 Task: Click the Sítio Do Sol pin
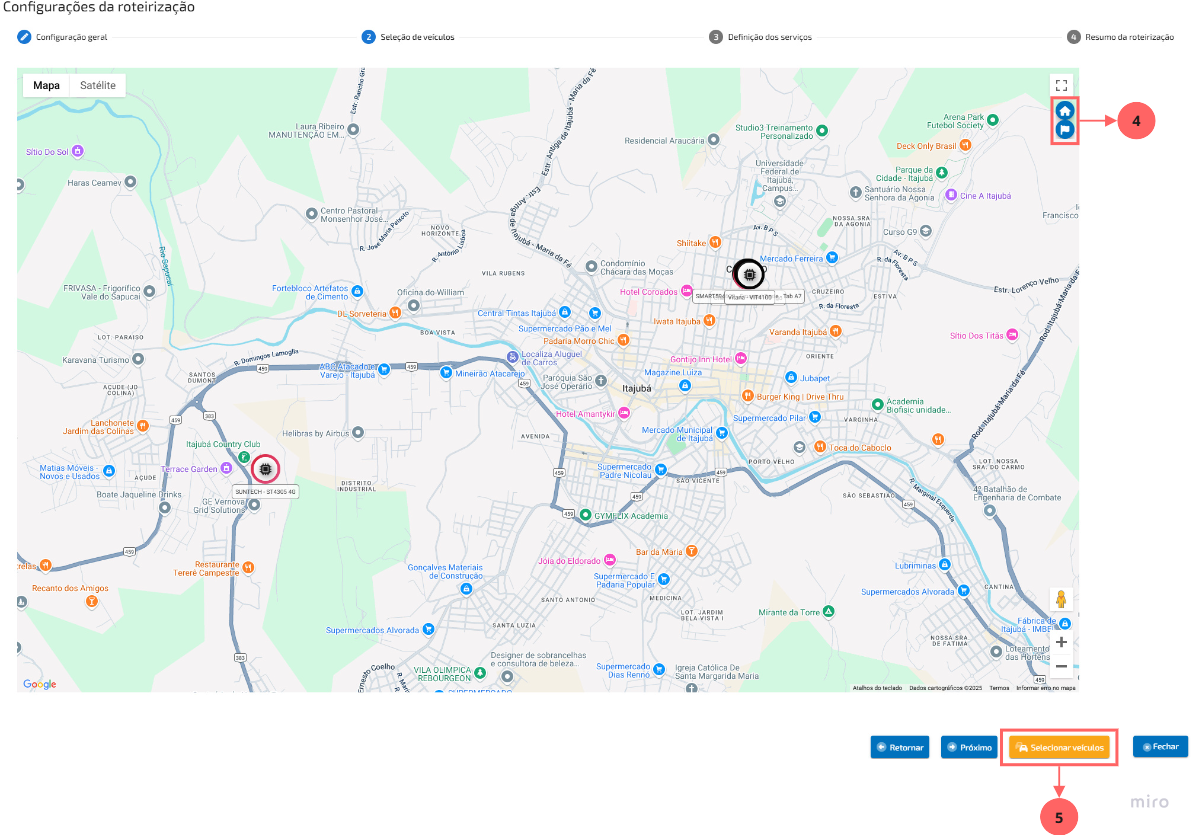pos(78,152)
